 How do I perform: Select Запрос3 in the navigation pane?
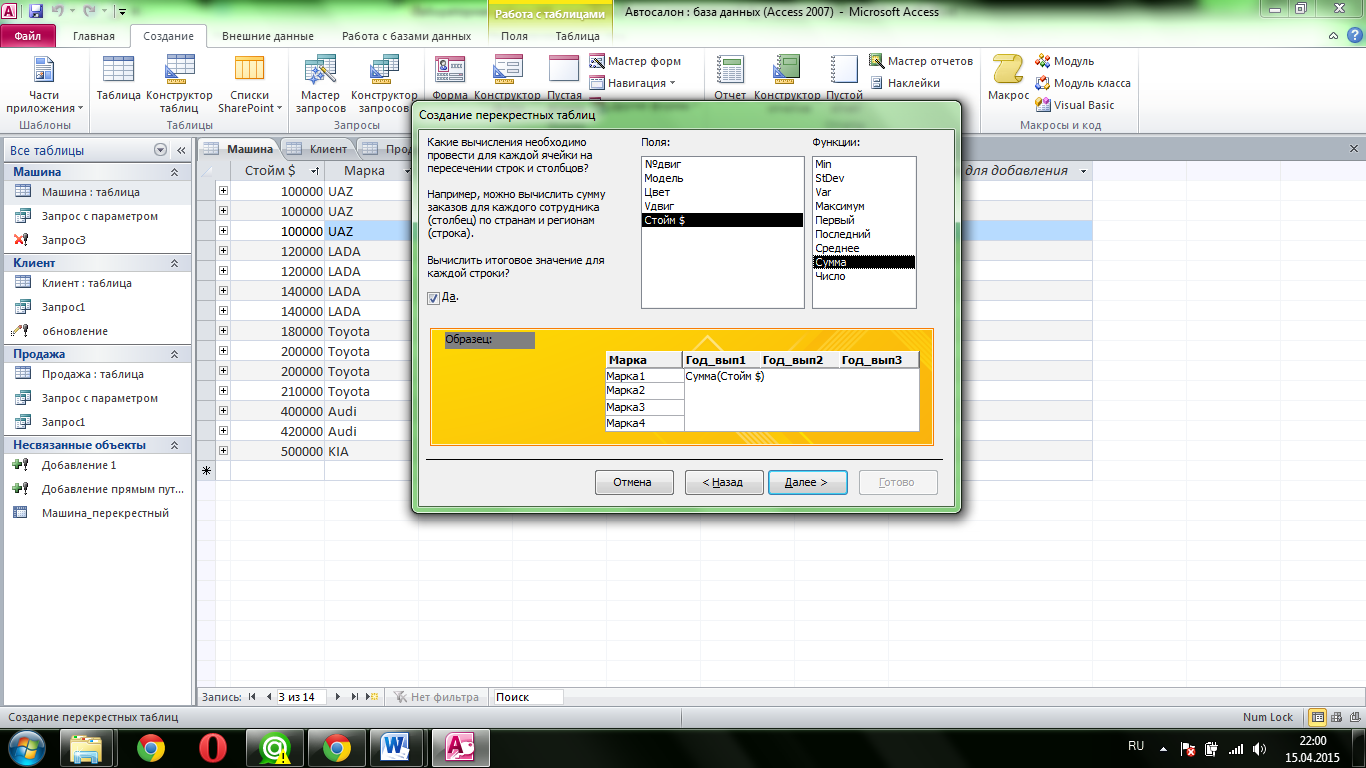tap(95, 240)
